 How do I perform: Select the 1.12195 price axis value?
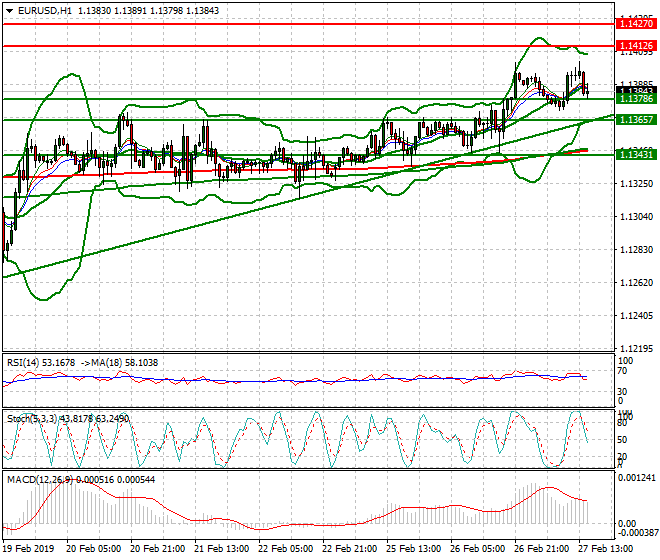637,349
